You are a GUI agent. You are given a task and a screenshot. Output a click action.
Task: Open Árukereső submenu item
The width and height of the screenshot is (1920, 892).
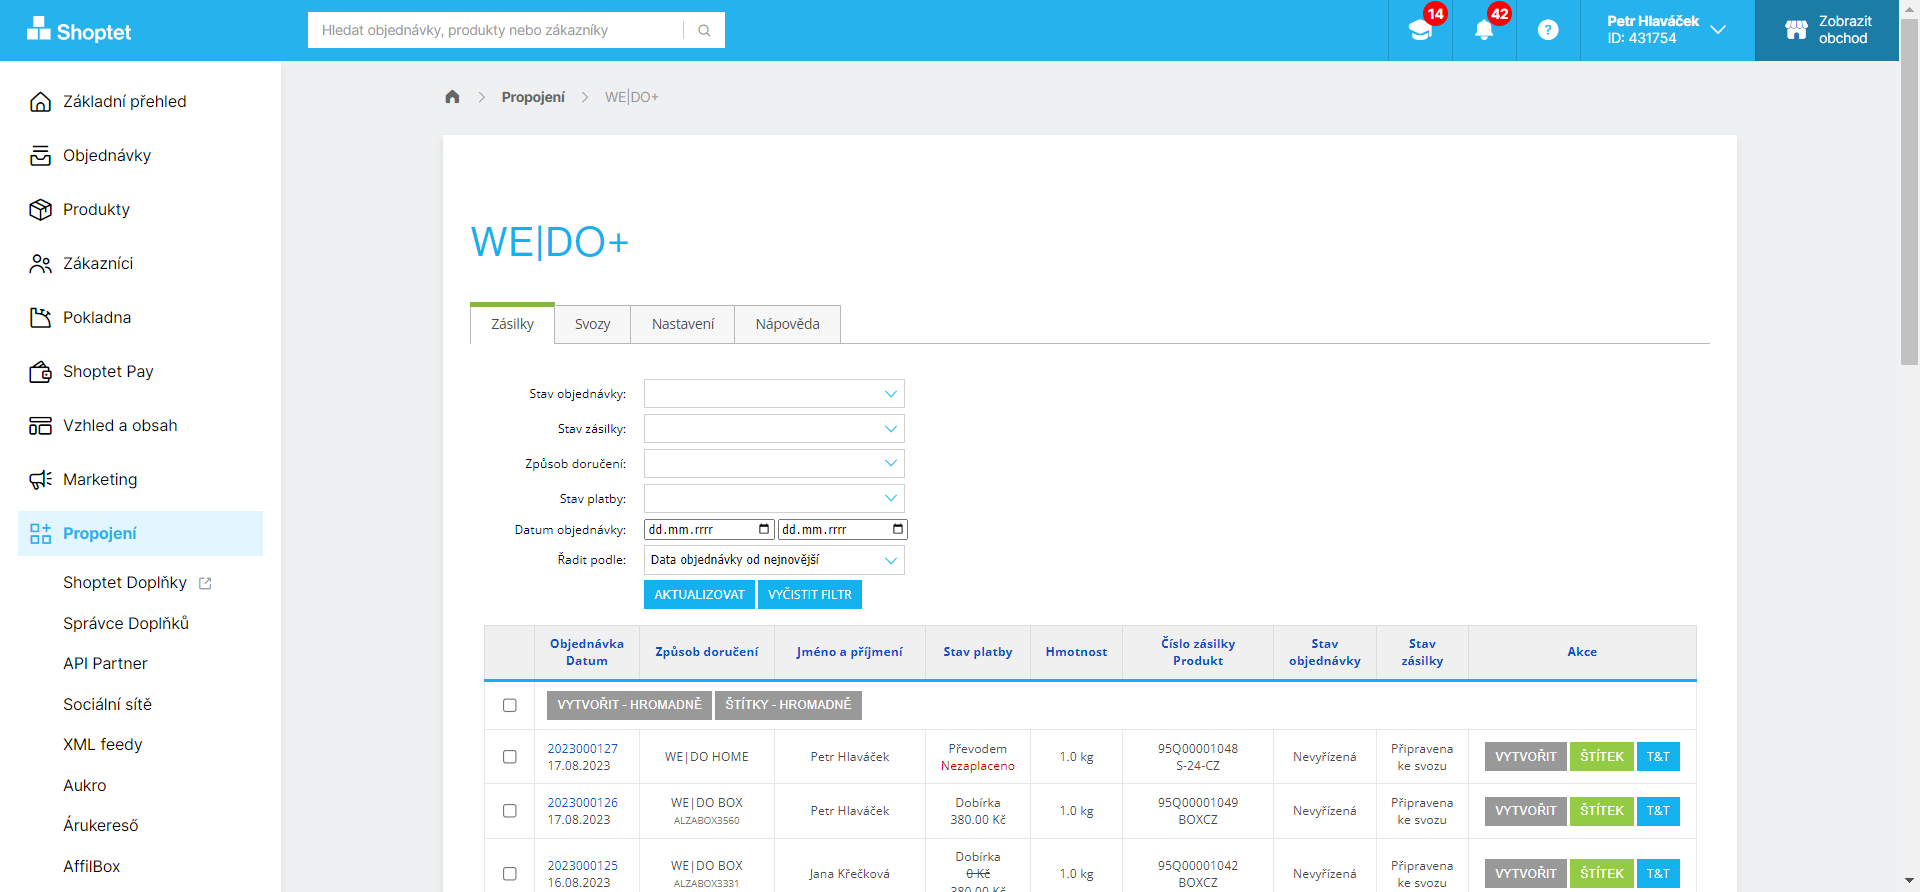[x=101, y=826]
